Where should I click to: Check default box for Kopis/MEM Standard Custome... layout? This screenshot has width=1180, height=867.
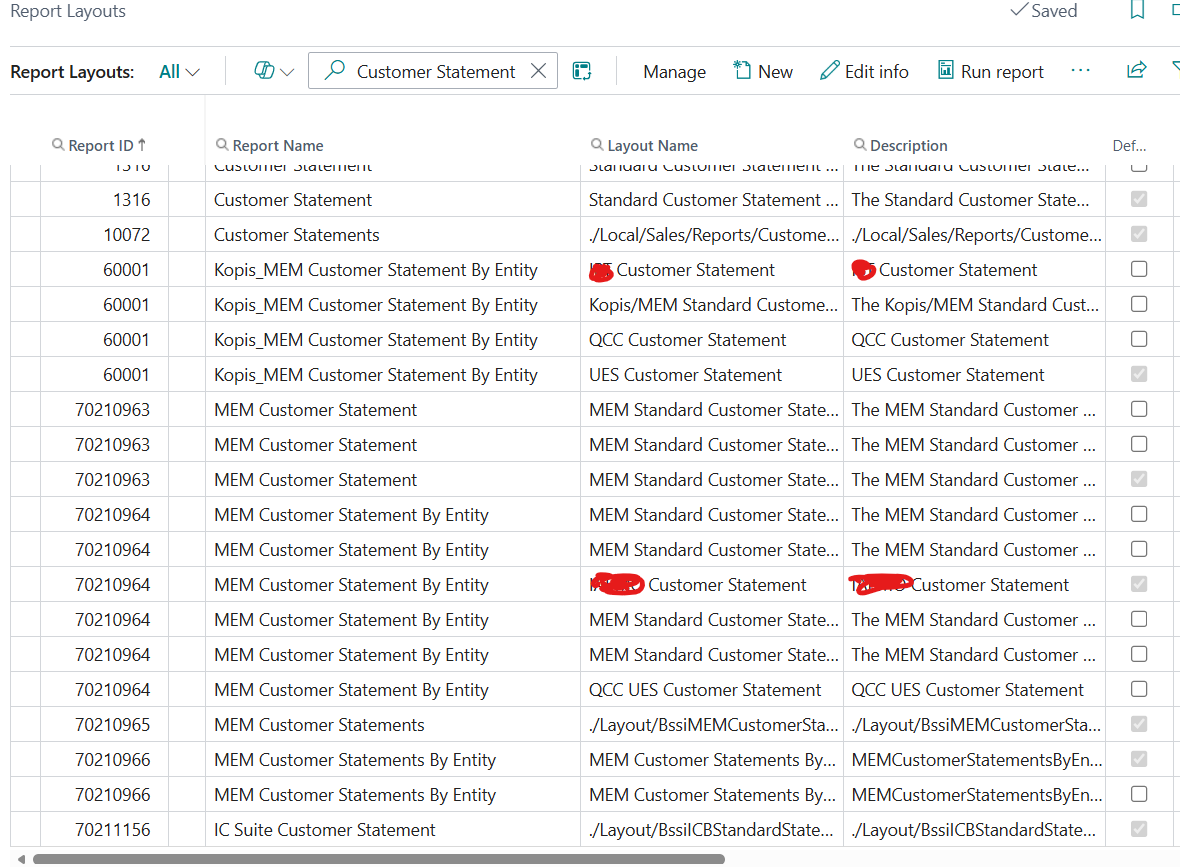[1139, 304]
